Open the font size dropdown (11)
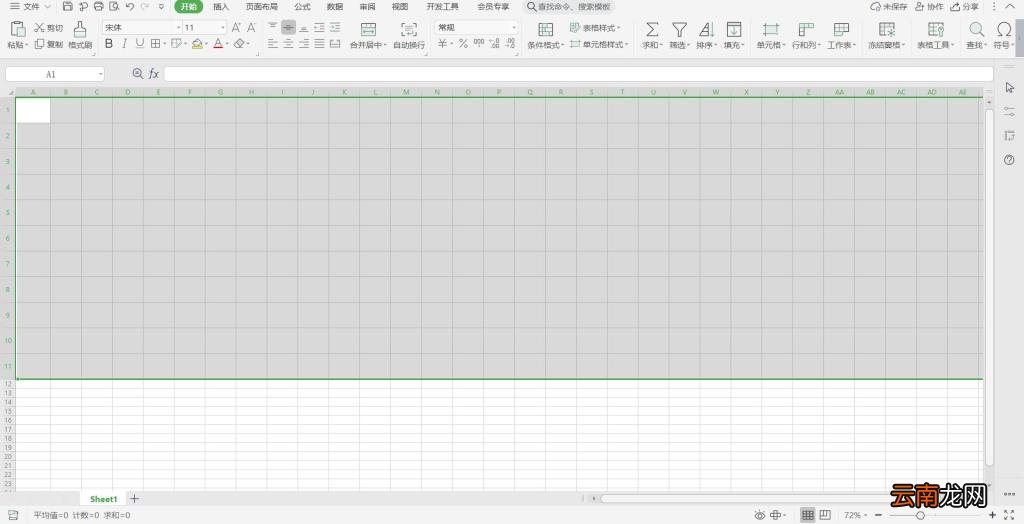Viewport: 1024px width, 524px height. pyautogui.click(x=223, y=27)
